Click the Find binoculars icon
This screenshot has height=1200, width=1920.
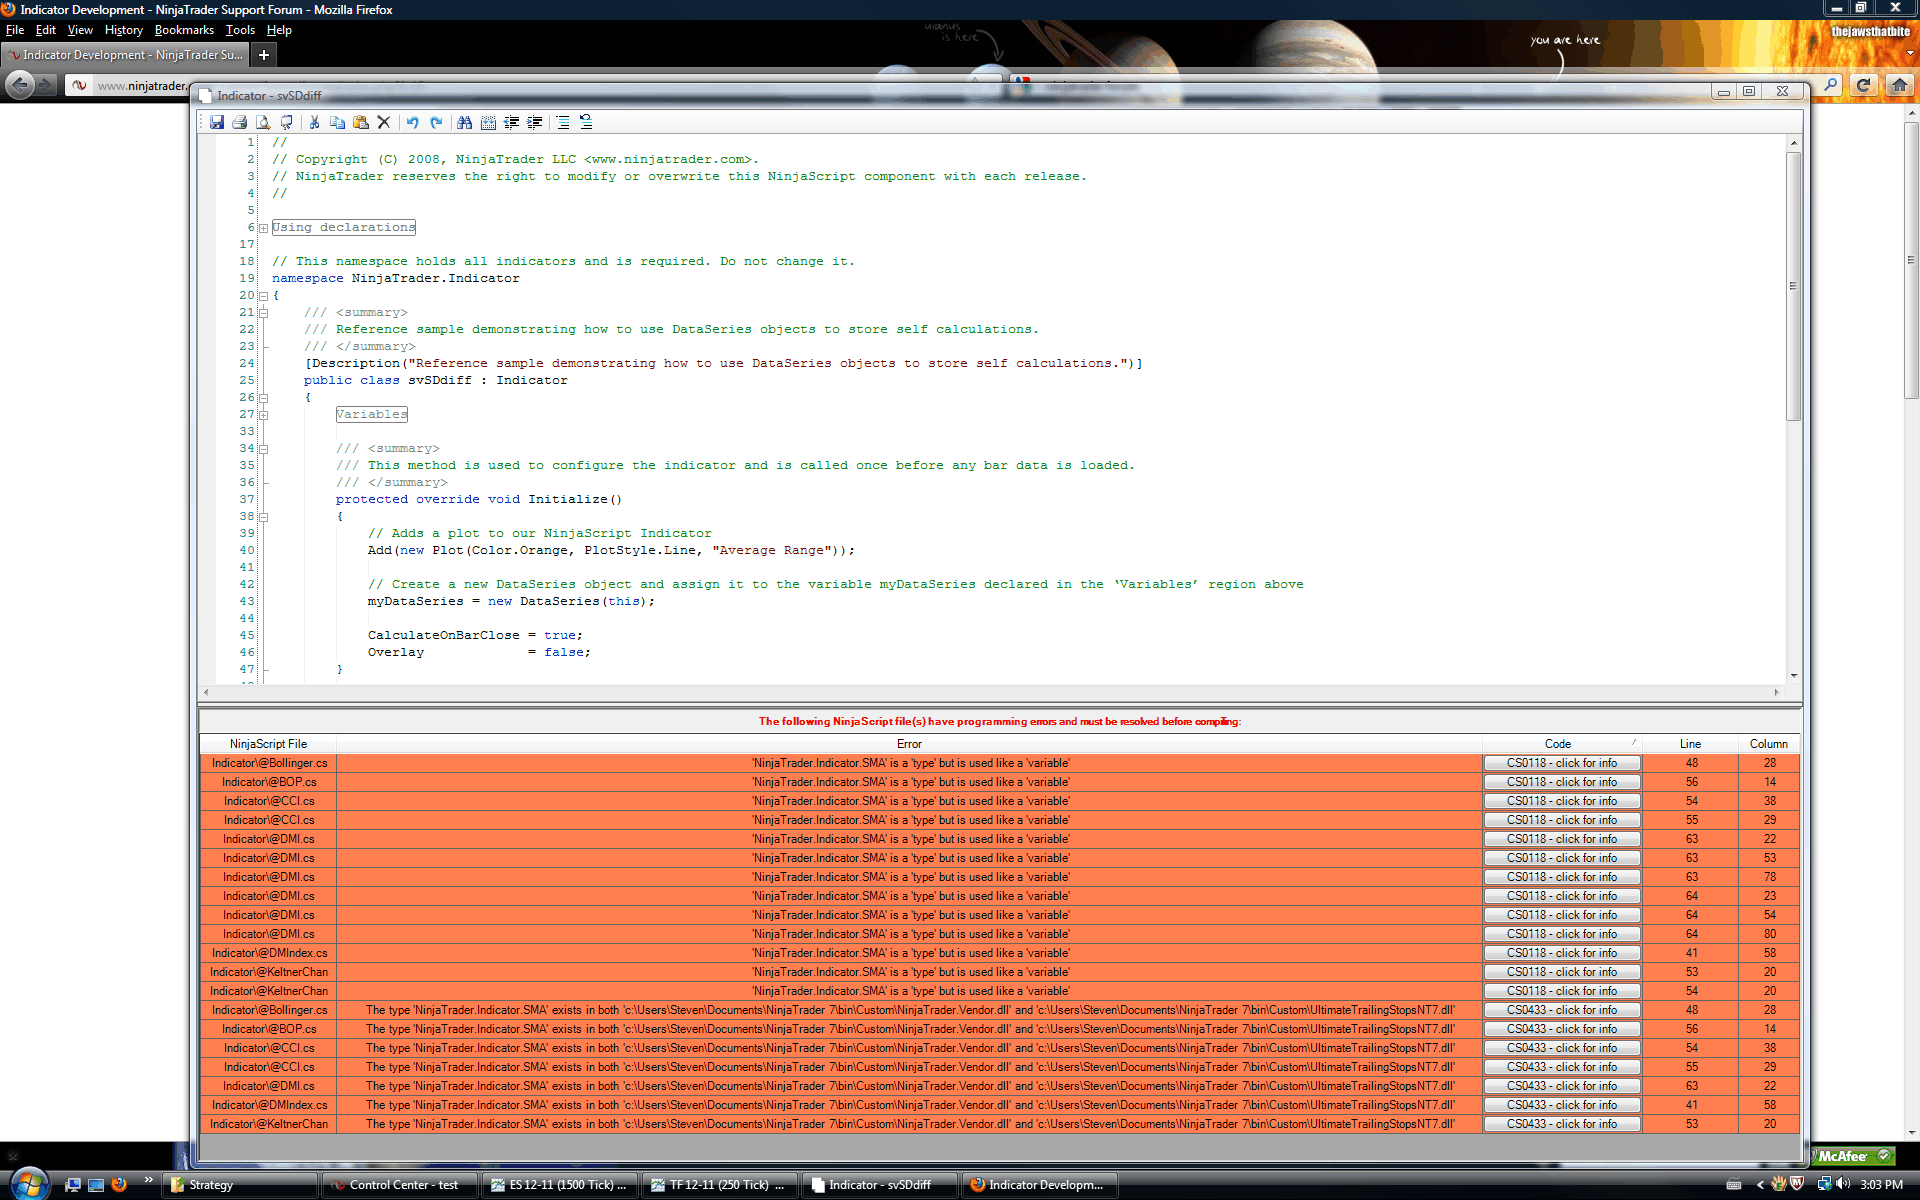click(x=464, y=122)
